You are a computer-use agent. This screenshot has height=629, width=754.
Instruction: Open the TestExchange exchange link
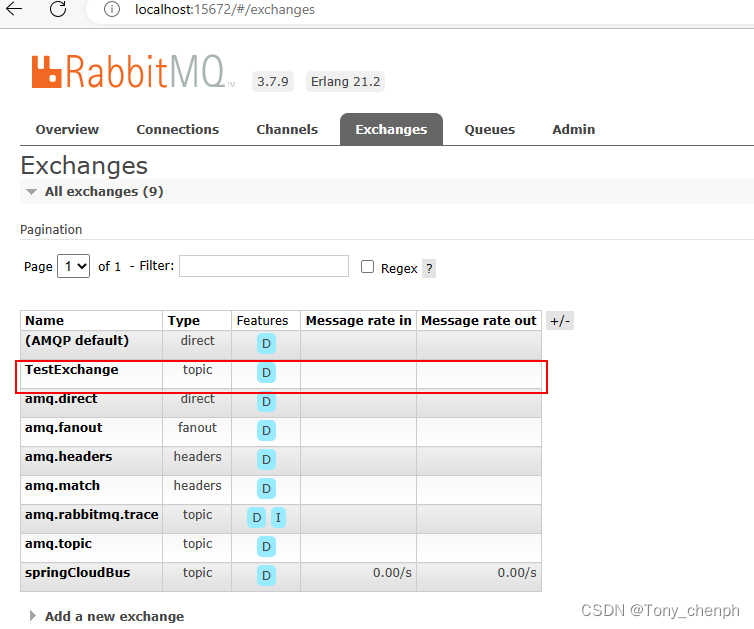tap(72, 369)
